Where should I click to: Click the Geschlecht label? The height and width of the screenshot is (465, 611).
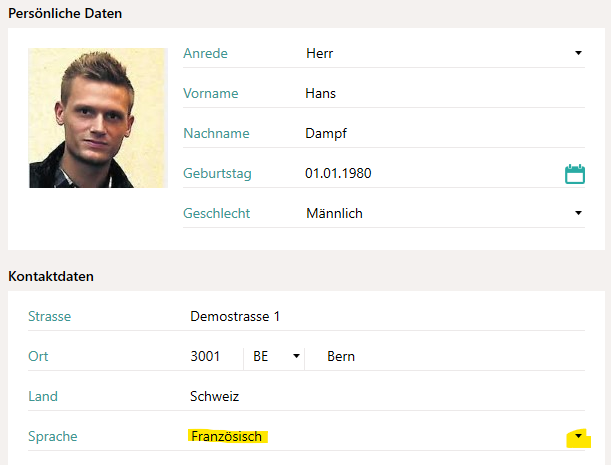pos(217,214)
